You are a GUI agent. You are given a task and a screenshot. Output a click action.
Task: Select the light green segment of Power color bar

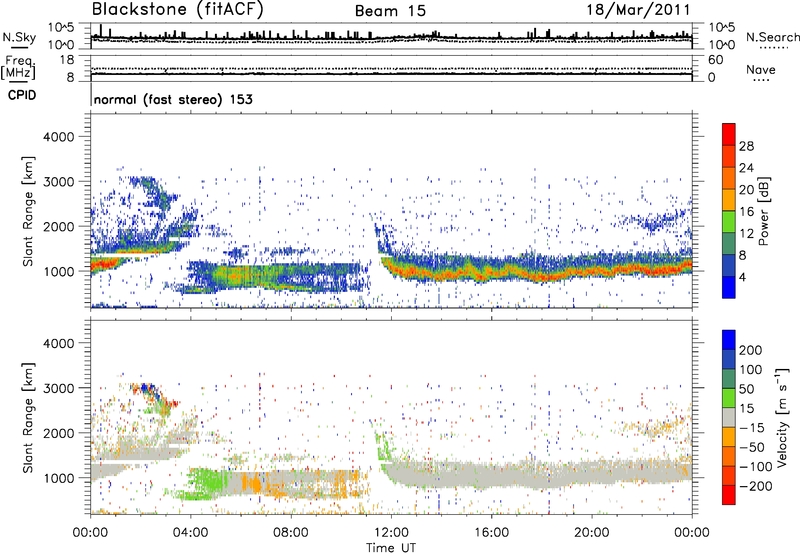coord(729,222)
